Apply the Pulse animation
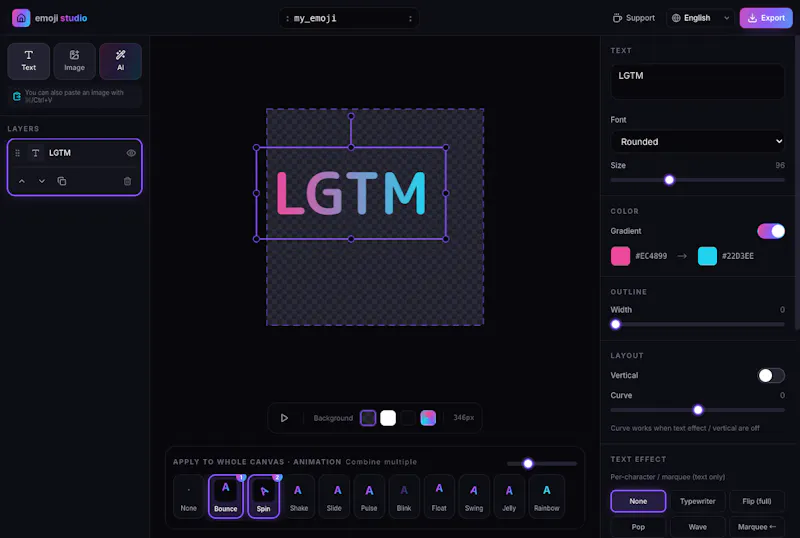Viewport: 800px width, 538px height. tap(369, 497)
